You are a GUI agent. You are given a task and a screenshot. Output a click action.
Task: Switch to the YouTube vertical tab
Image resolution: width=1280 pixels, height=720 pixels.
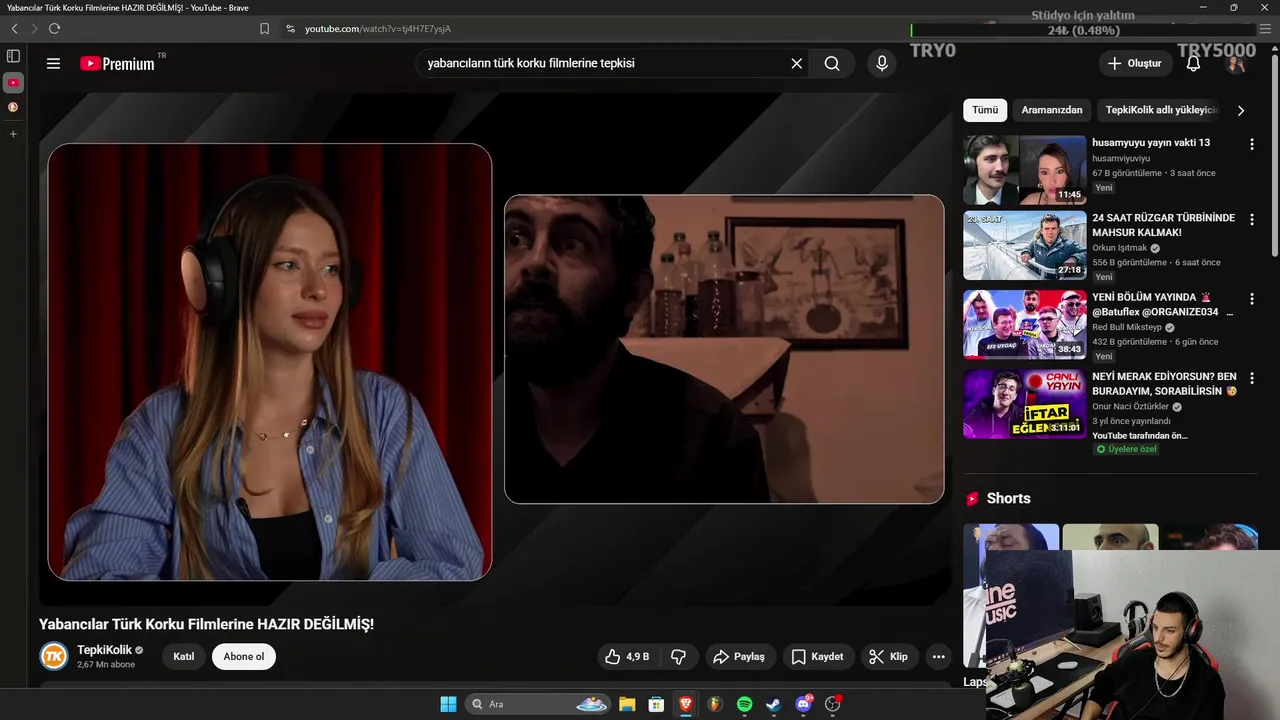tap(13, 82)
